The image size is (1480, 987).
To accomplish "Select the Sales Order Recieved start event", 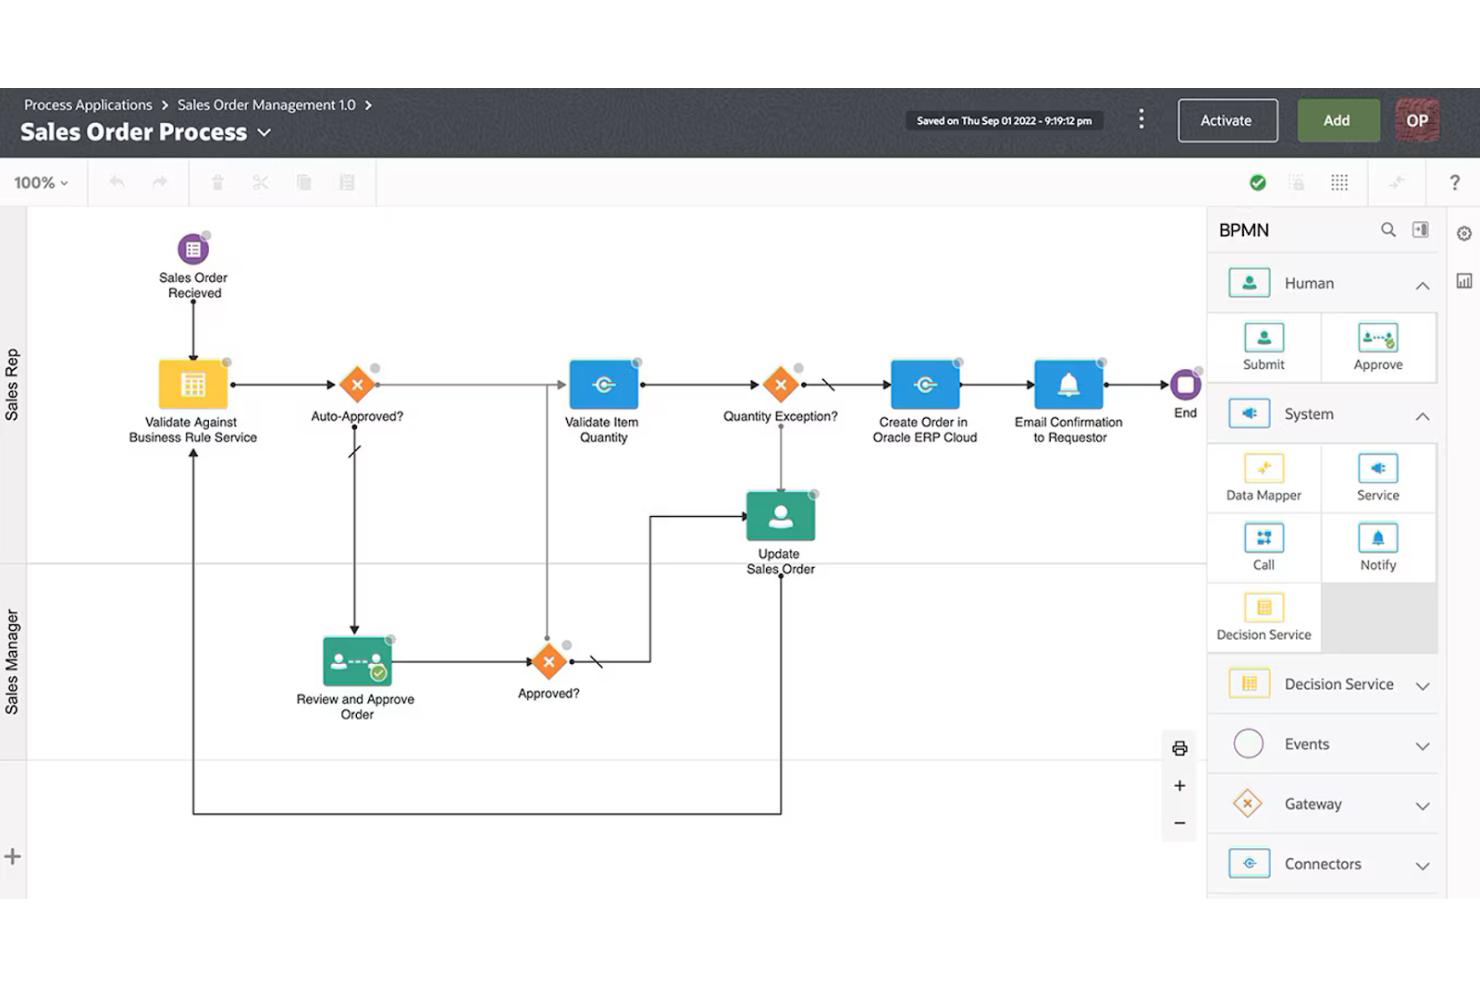I will (x=193, y=249).
